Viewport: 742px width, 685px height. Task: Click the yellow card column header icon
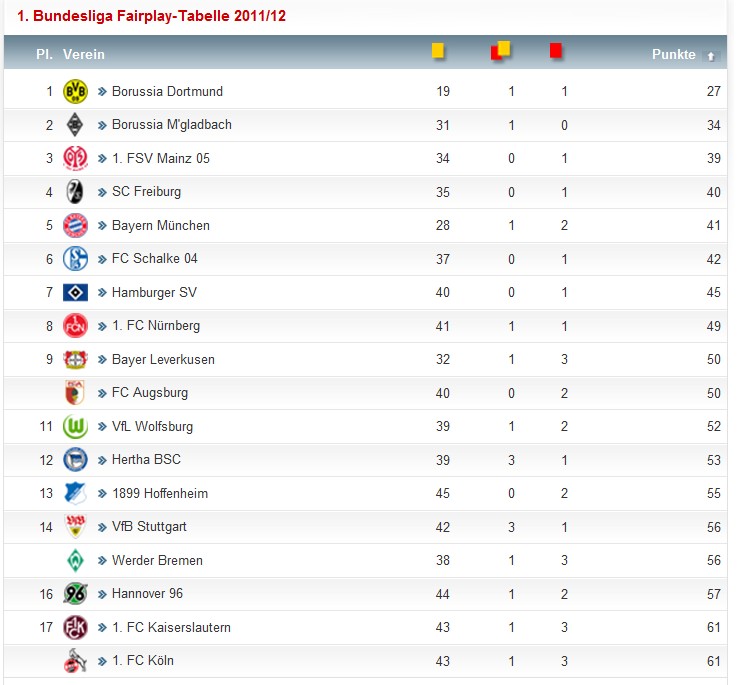[438, 51]
